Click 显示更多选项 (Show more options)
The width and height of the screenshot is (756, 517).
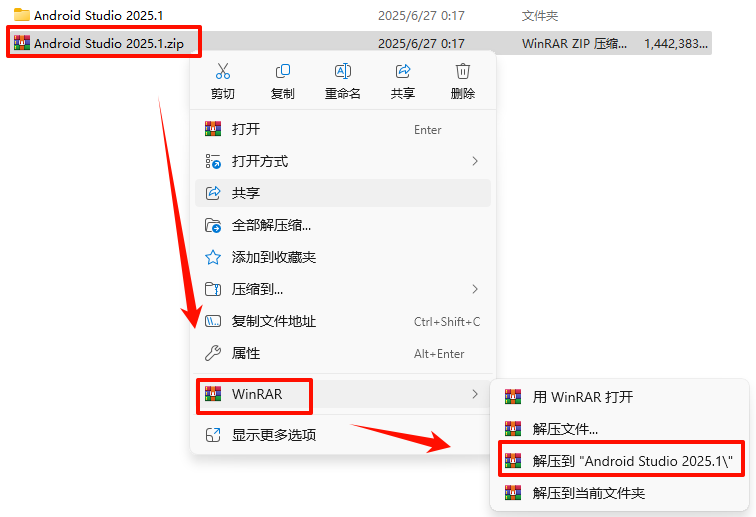343,435
